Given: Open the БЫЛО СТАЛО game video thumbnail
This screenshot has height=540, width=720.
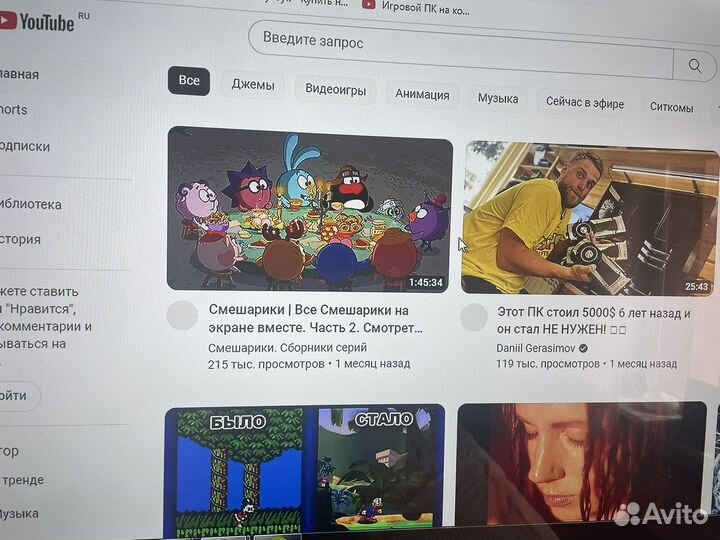Looking at the screenshot, I should 304,470.
